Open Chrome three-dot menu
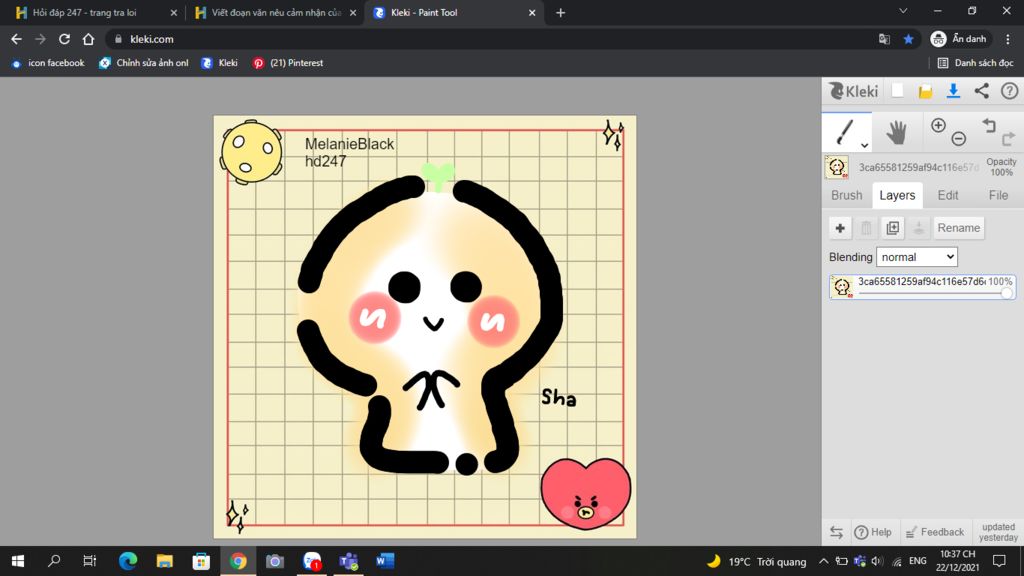The image size is (1024, 576). click(1008, 39)
